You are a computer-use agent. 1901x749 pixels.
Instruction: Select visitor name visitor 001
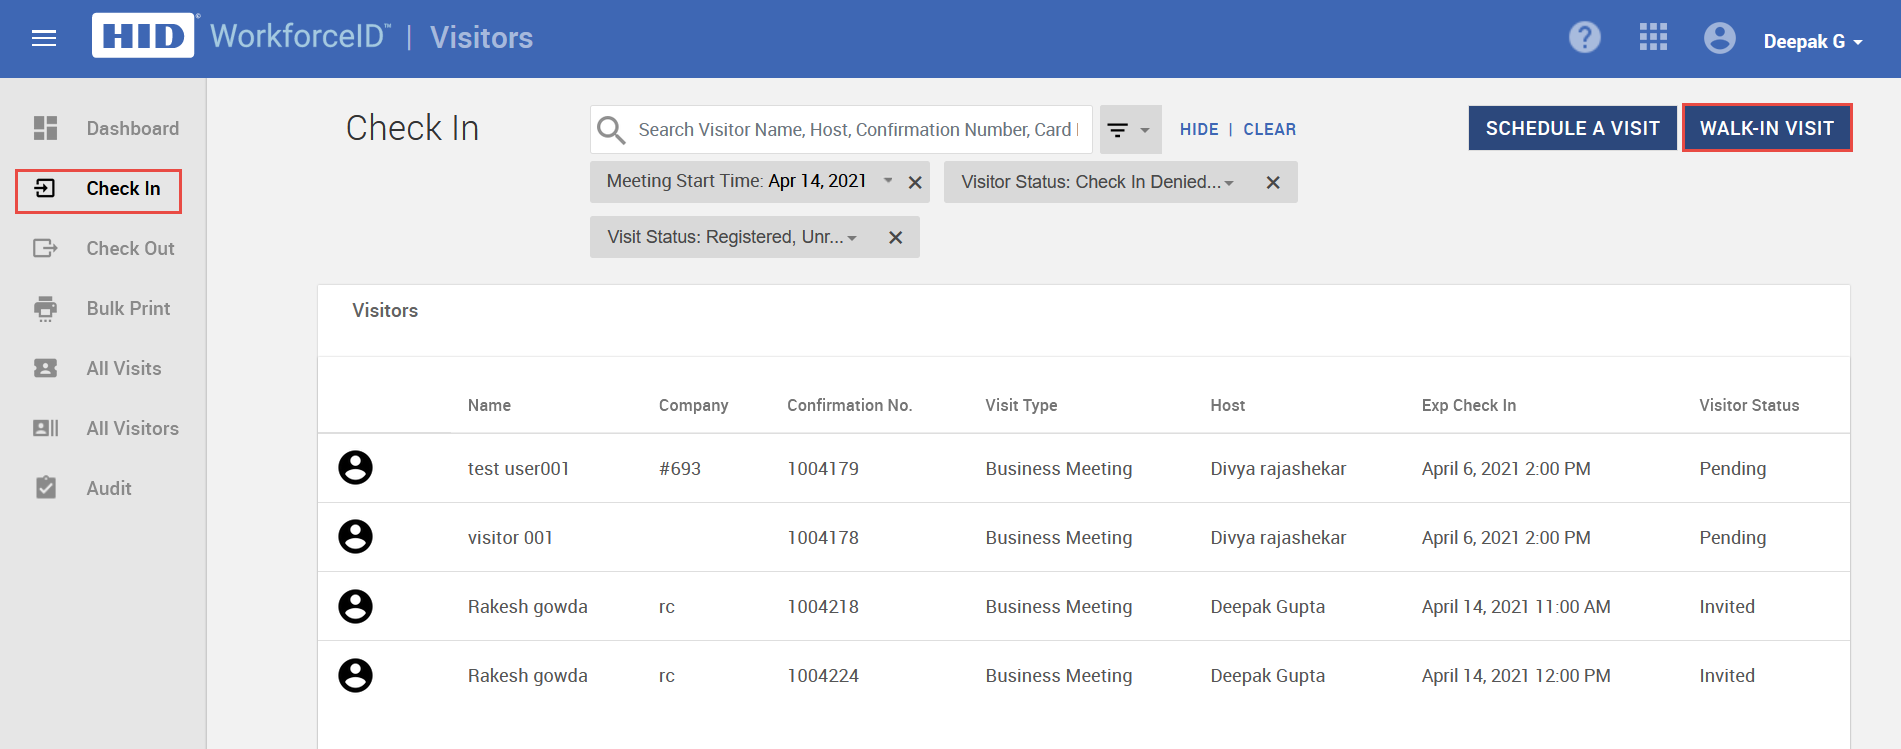[x=510, y=537]
